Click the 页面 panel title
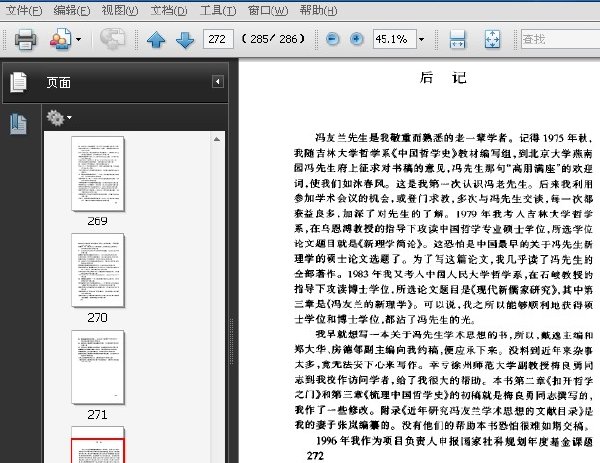The image size is (600, 463). click(59, 82)
